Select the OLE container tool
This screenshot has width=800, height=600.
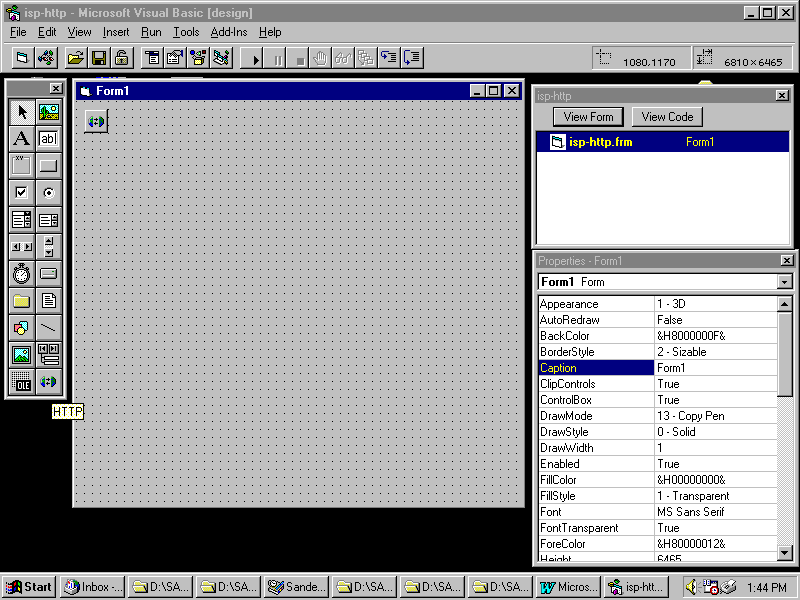click(21, 381)
